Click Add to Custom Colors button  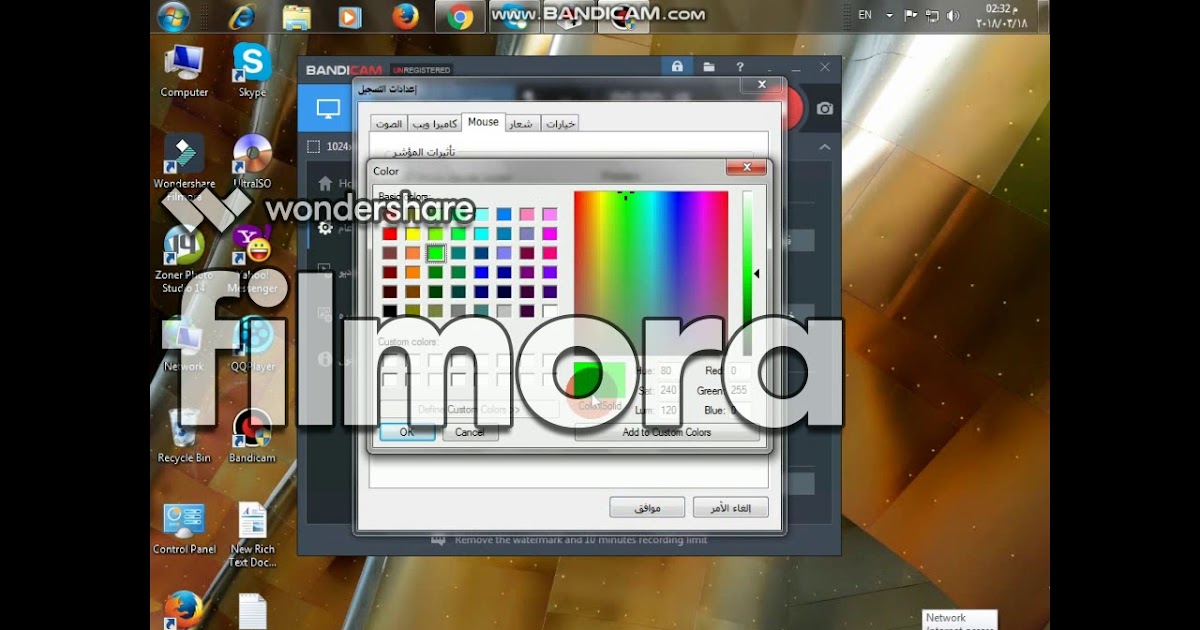[x=667, y=432]
